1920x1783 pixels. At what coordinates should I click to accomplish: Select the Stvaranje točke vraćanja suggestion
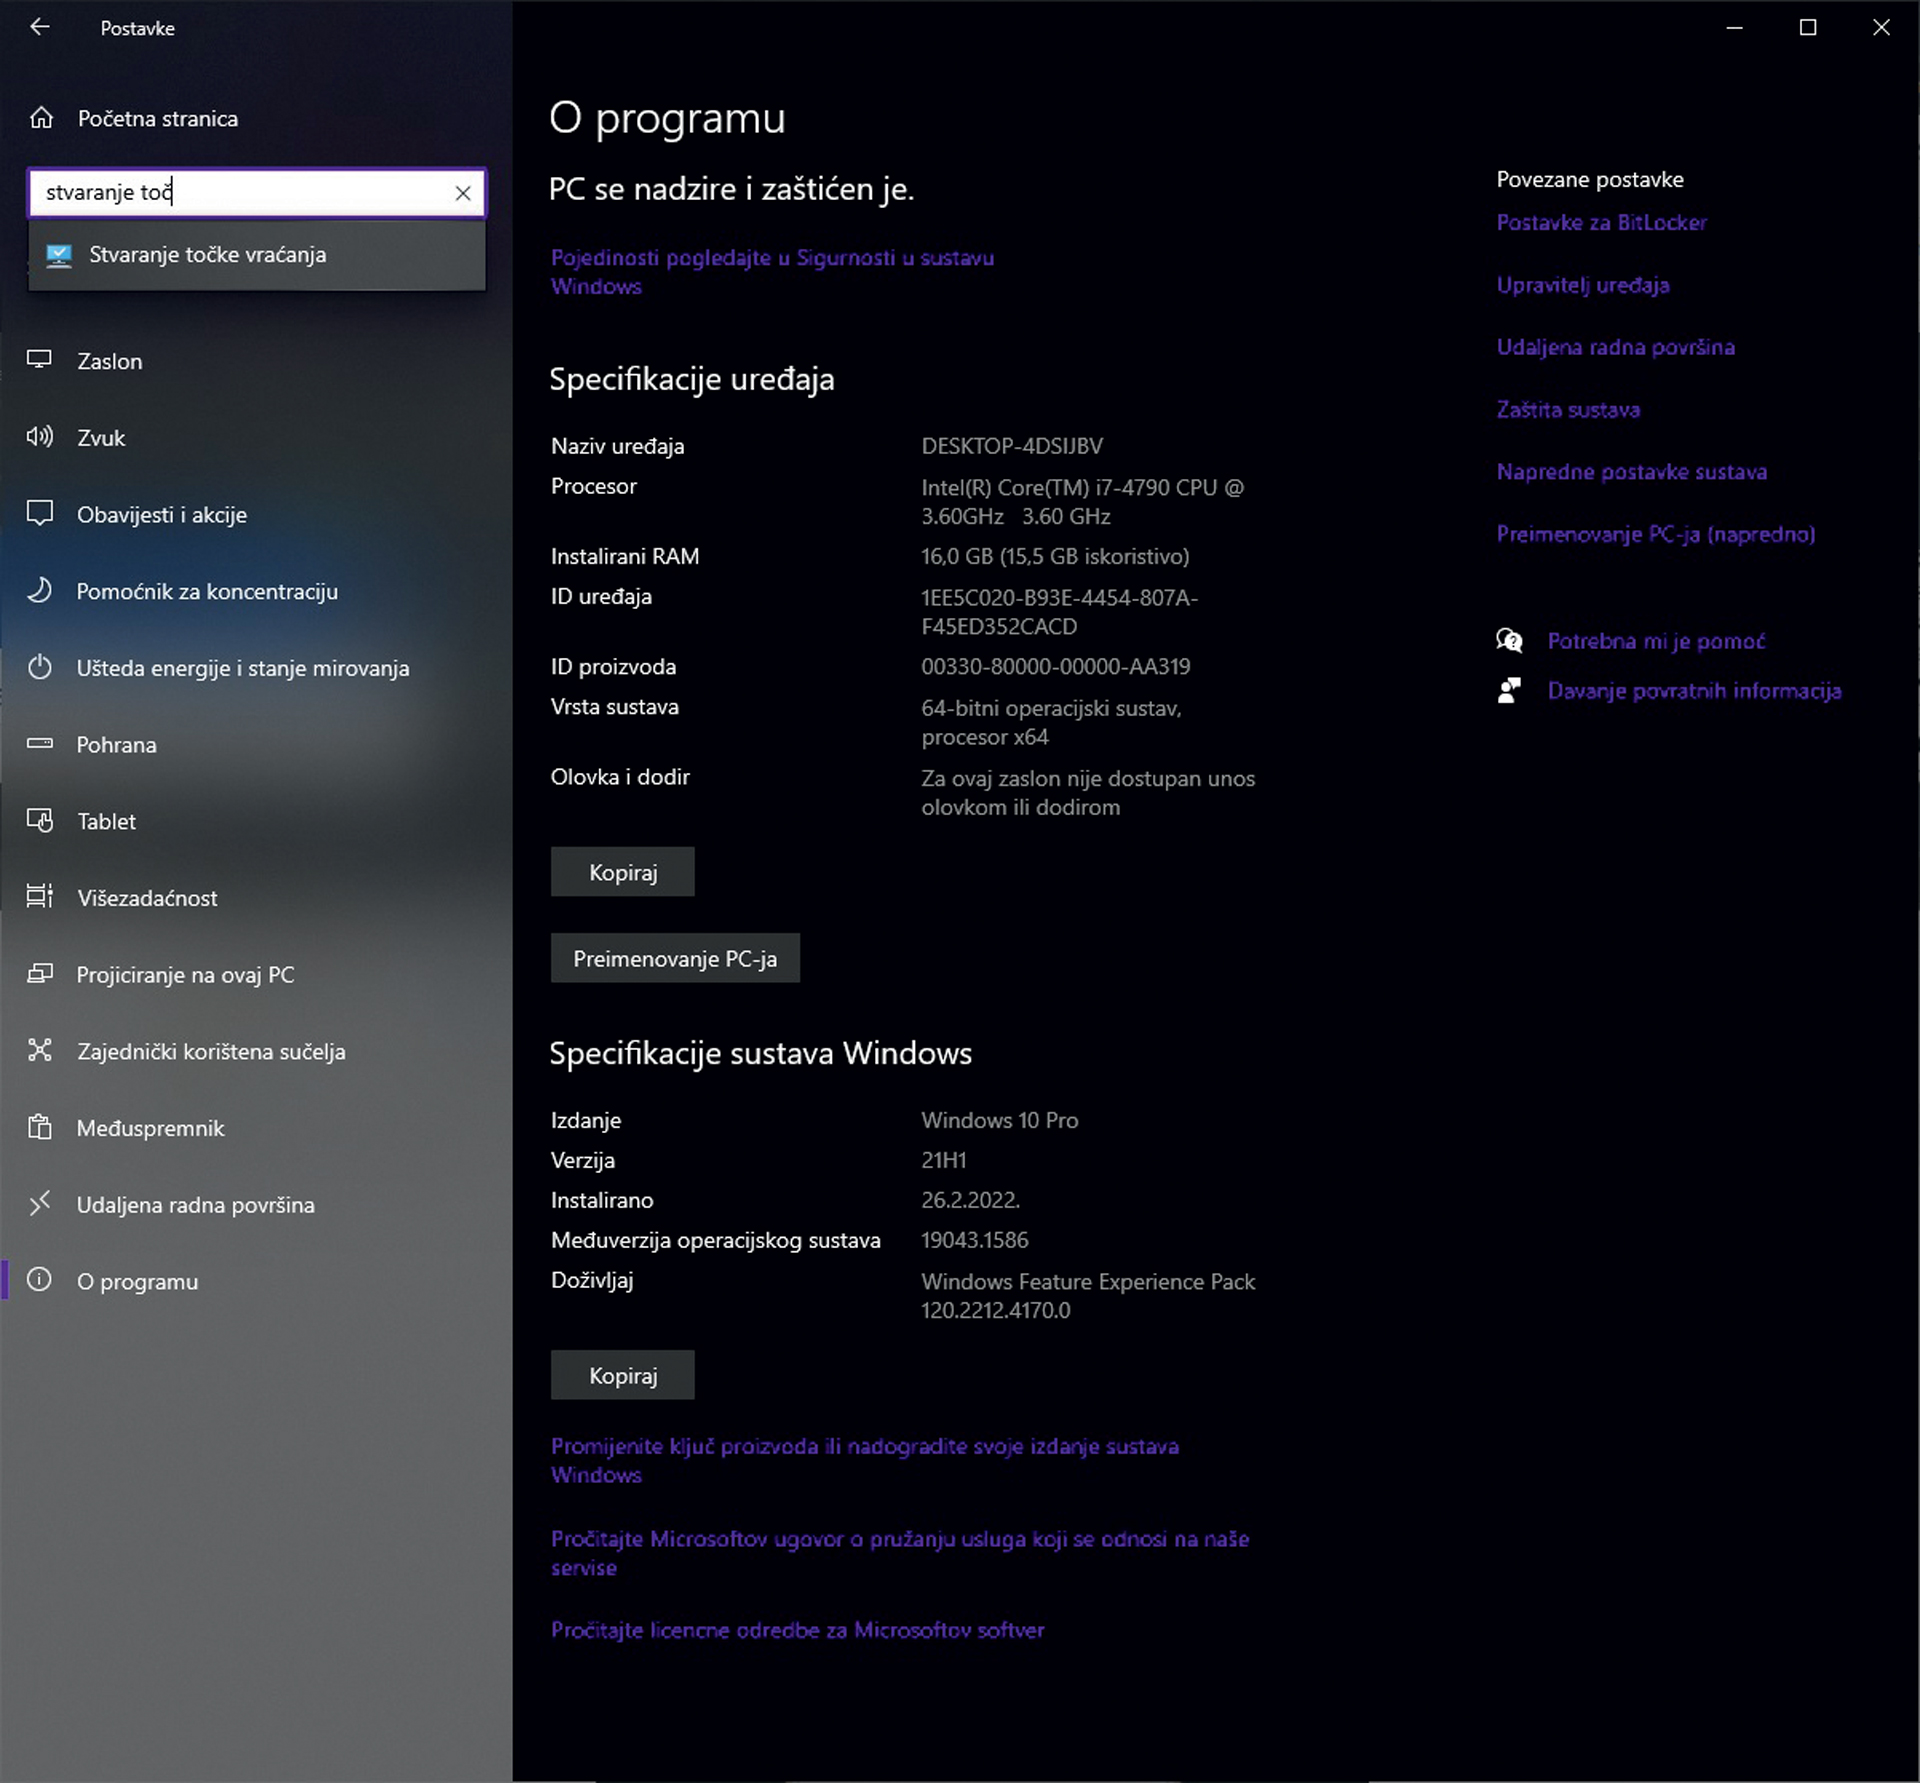pos(207,255)
